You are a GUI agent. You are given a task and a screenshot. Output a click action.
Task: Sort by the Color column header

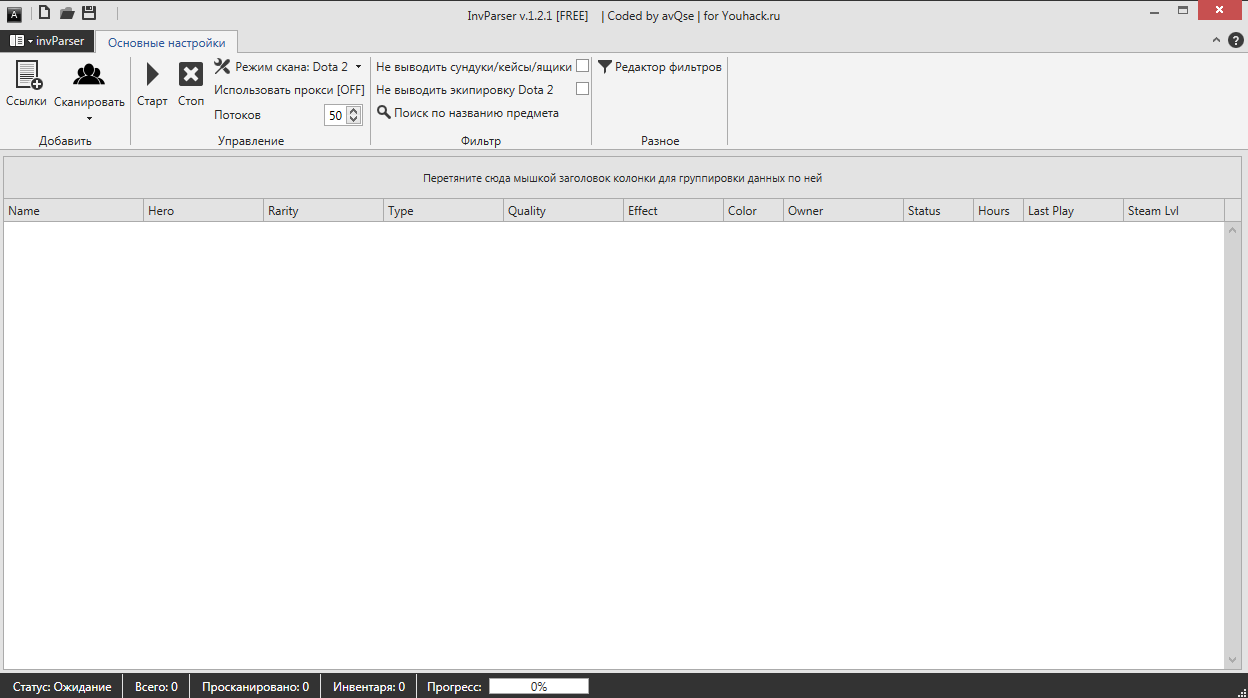click(754, 211)
